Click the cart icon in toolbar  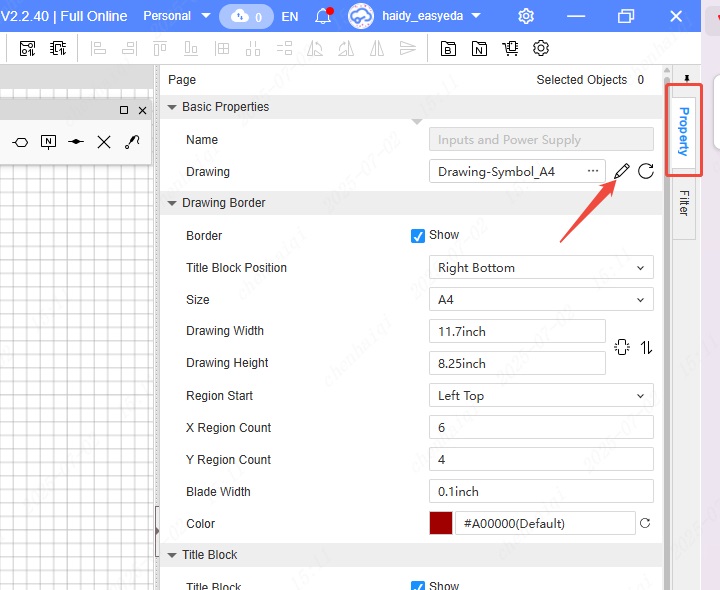pyautogui.click(x=511, y=48)
